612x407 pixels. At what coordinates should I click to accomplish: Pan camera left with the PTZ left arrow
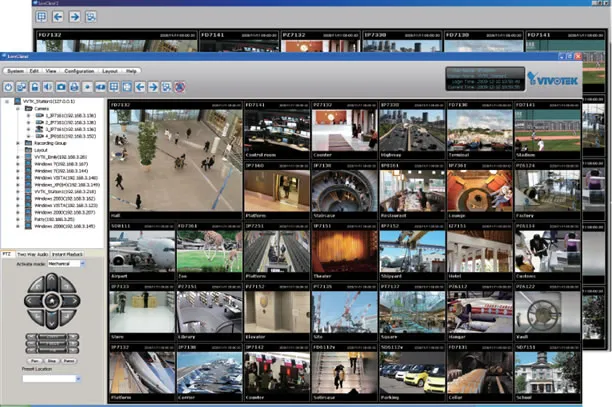tap(32, 301)
